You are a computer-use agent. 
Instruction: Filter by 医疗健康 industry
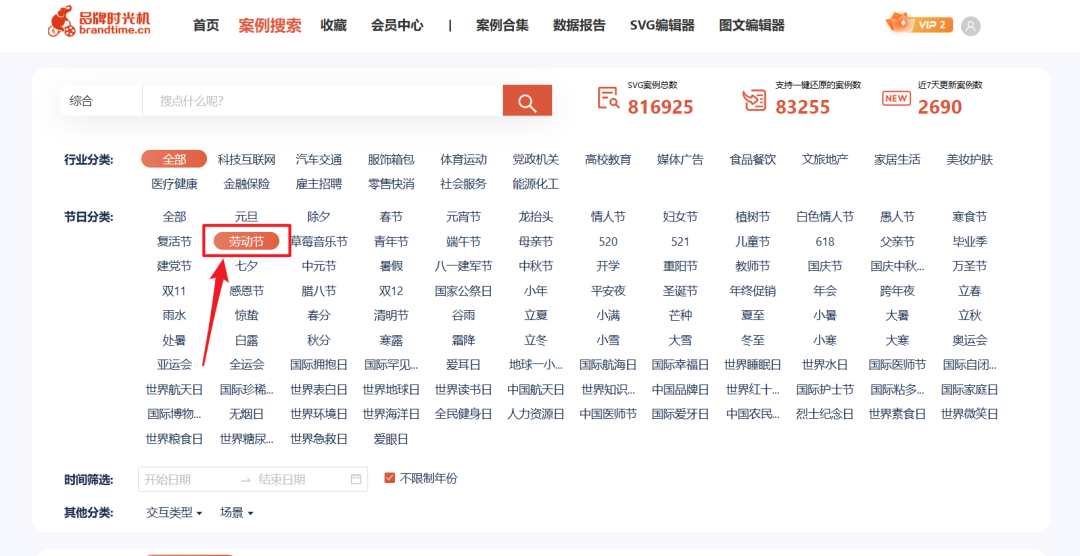tap(174, 184)
